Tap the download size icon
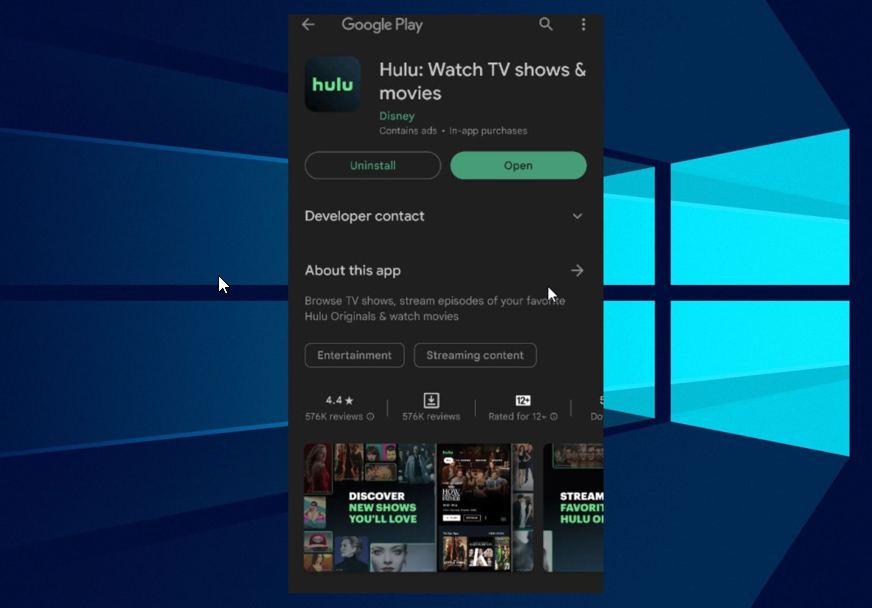 pos(431,400)
